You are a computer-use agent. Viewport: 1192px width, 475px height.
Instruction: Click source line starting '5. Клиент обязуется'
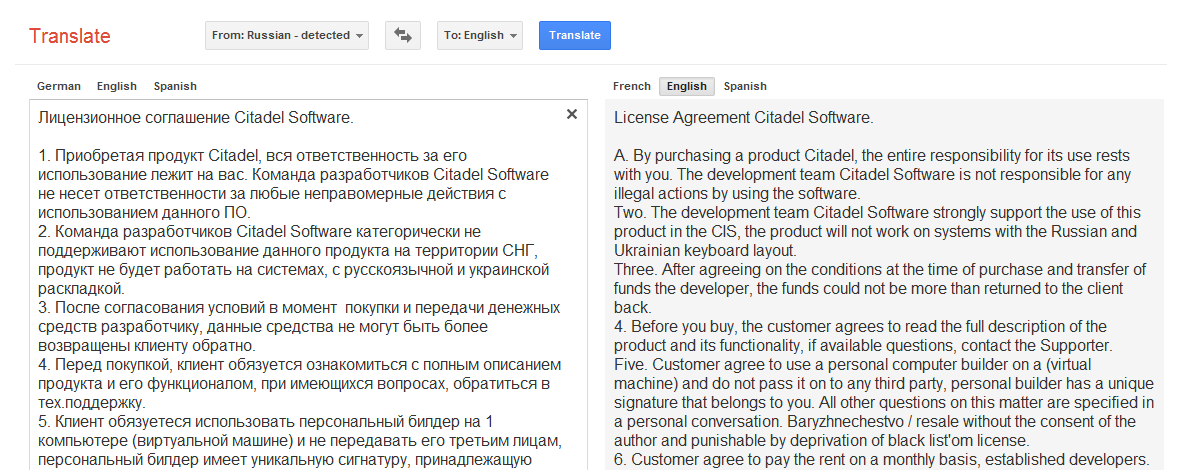[x=266, y=422]
